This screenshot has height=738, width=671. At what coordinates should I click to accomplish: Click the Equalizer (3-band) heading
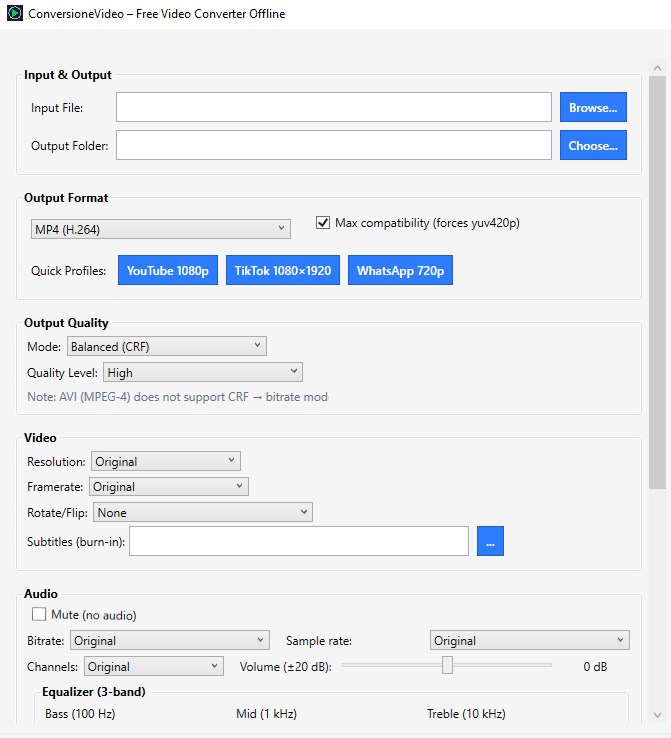point(94,692)
